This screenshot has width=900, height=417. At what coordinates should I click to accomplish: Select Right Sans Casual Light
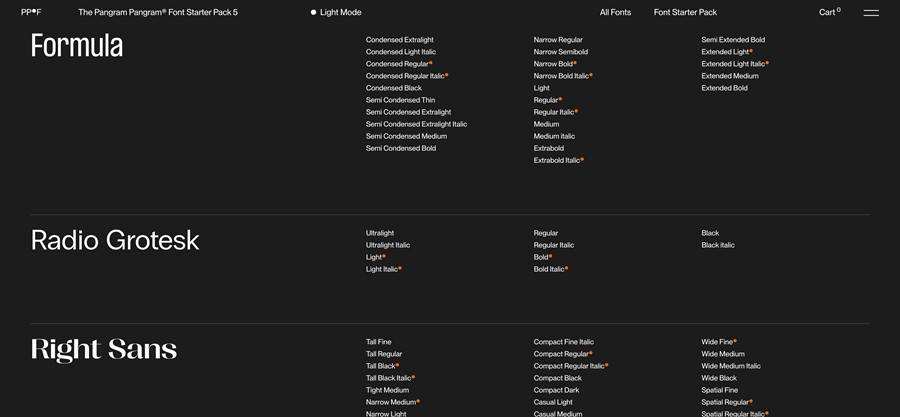(x=553, y=402)
